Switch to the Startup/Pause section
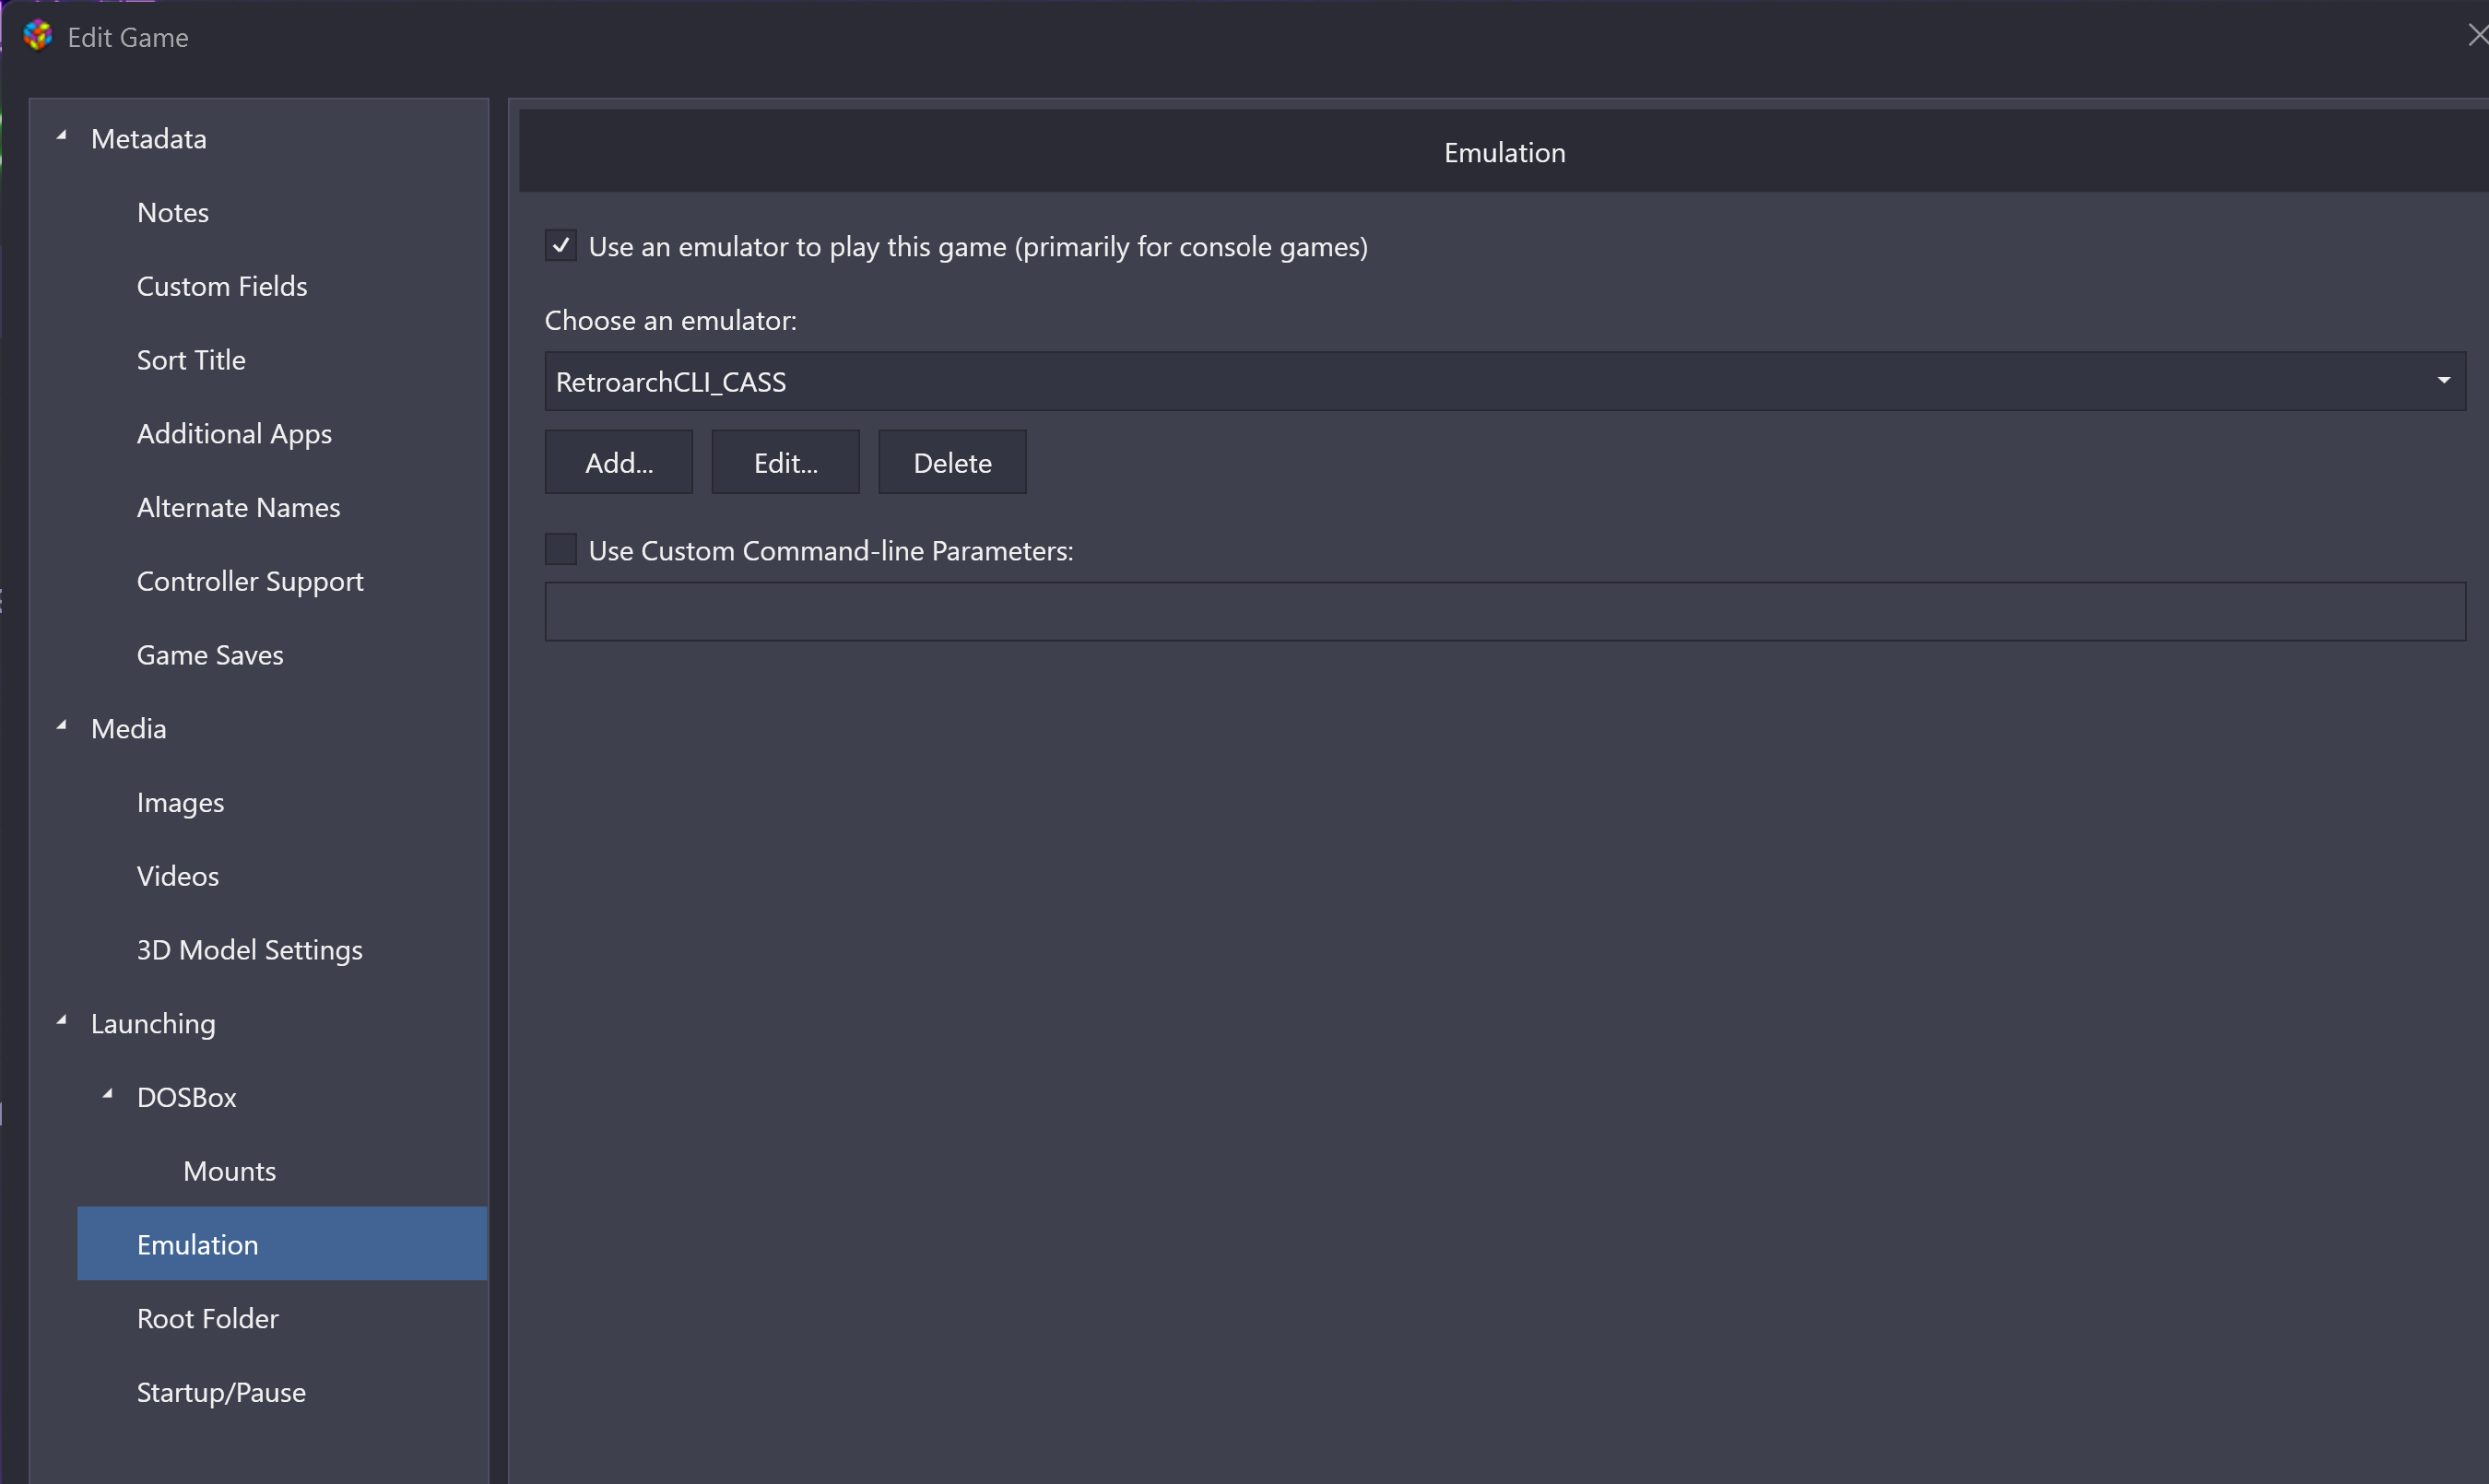 point(221,1393)
